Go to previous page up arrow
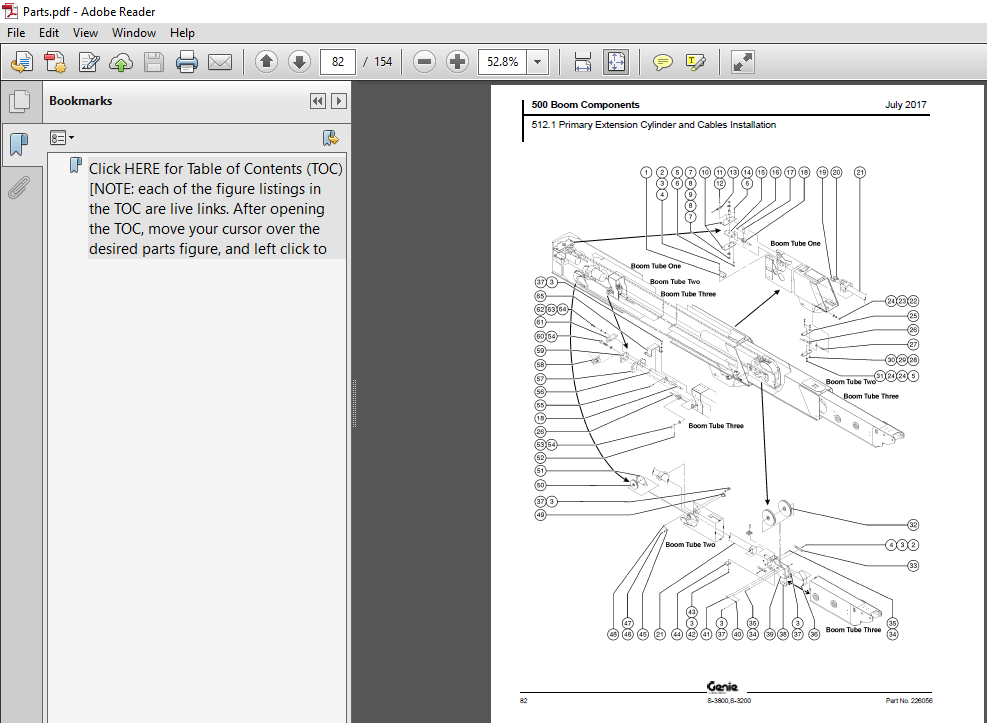Screen dimensions: 987x723 click(266, 62)
